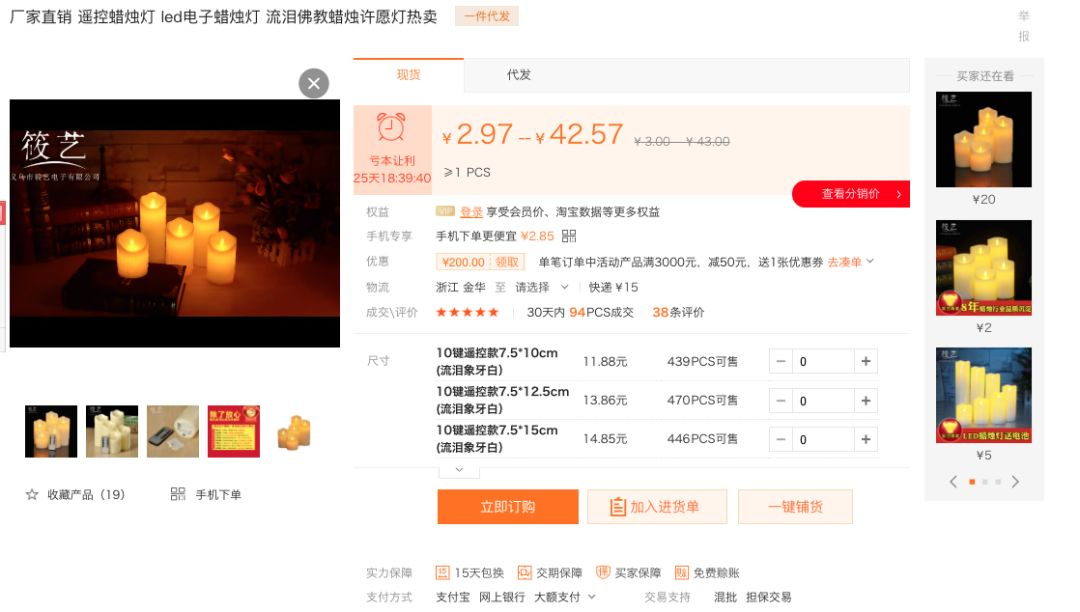Expand more size options below the list
Viewport: 1080px width, 612px height.
(x=459, y=469)
